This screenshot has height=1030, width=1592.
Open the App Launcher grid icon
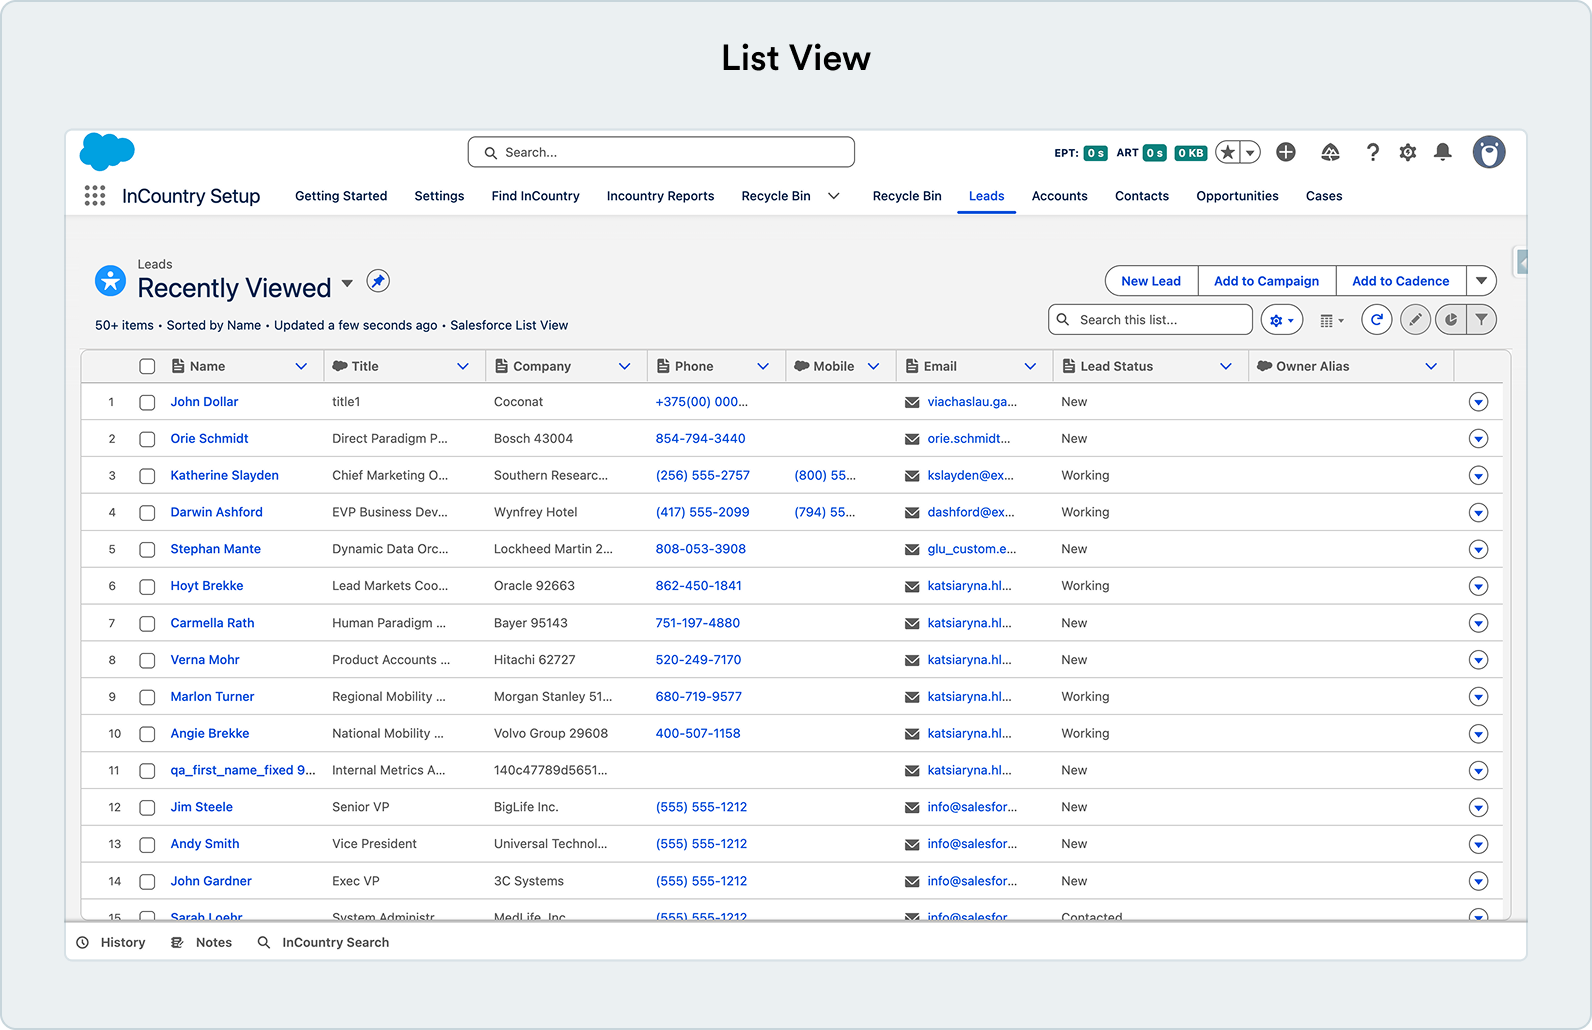(x=95, y=196)
